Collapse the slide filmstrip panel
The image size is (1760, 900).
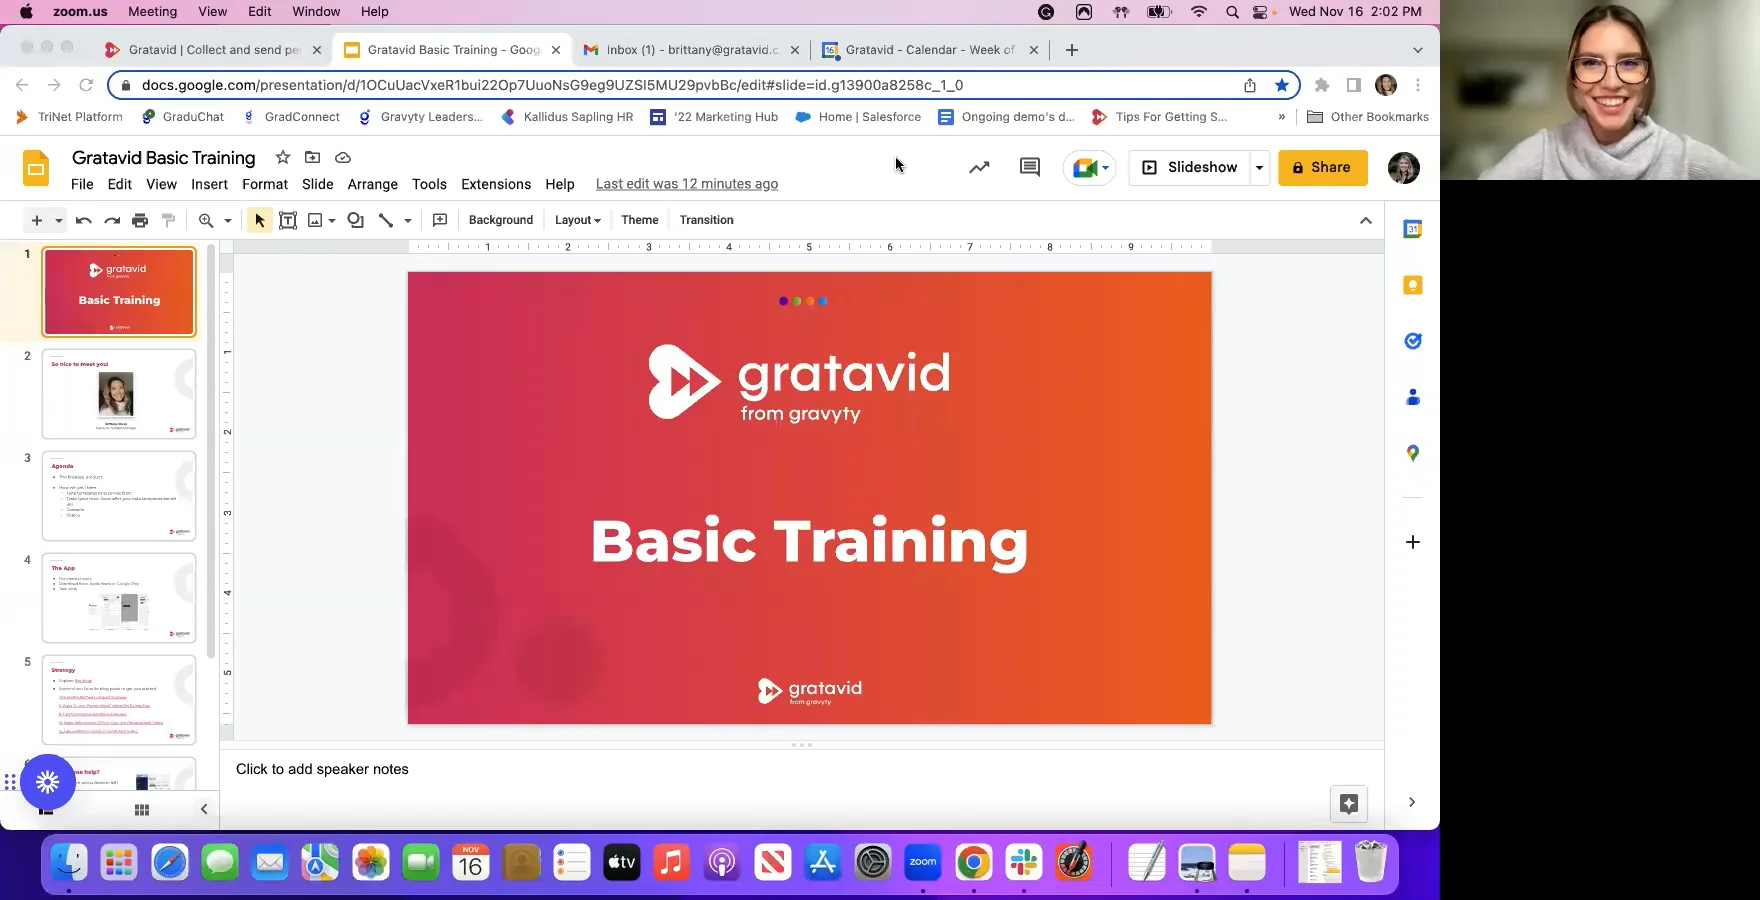pyautogui.click(x=204, y=809)
